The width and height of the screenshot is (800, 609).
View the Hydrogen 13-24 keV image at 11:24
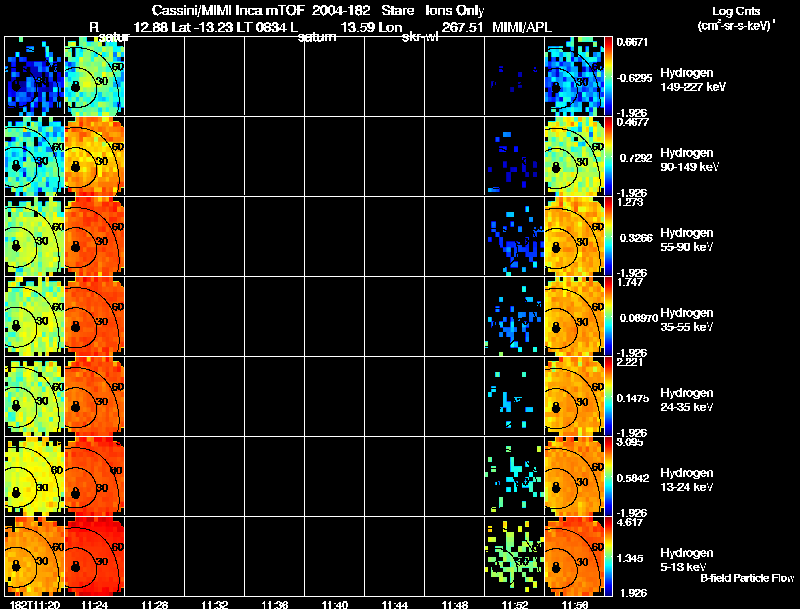[x=94, y=476]
